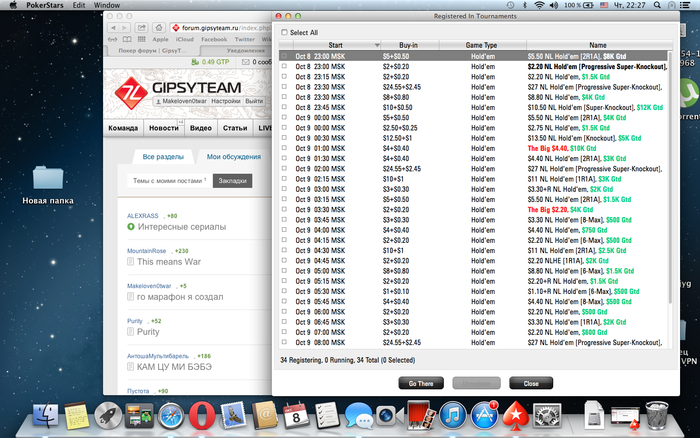
Task: Open Contacts address book in Dock
Action: coord(264,416)
